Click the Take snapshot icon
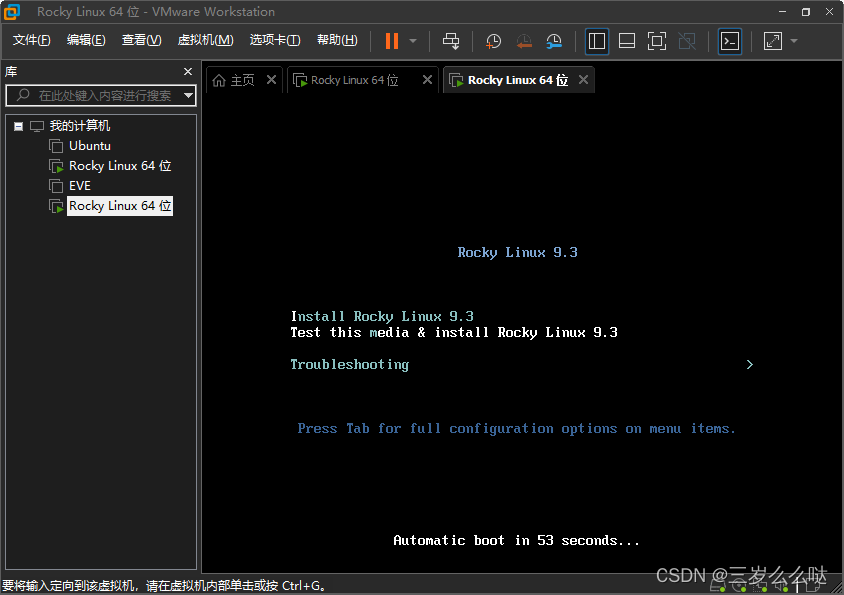The height and width of the screenshot is (595, 844). pos(493,41)
